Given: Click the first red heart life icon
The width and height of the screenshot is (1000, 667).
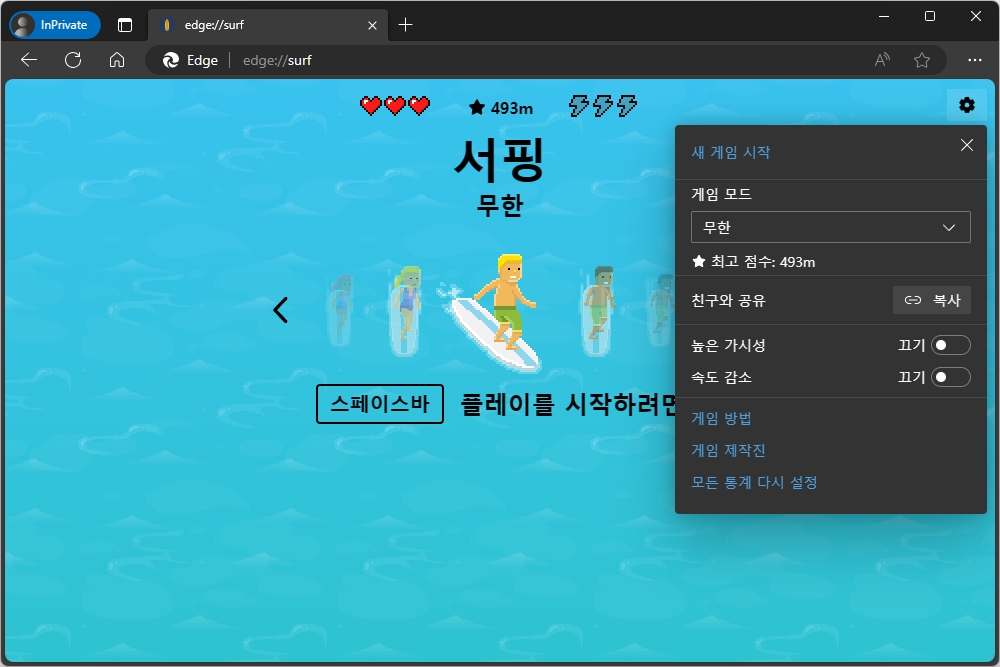Looking at the screenshot, I should coord(371,106).
